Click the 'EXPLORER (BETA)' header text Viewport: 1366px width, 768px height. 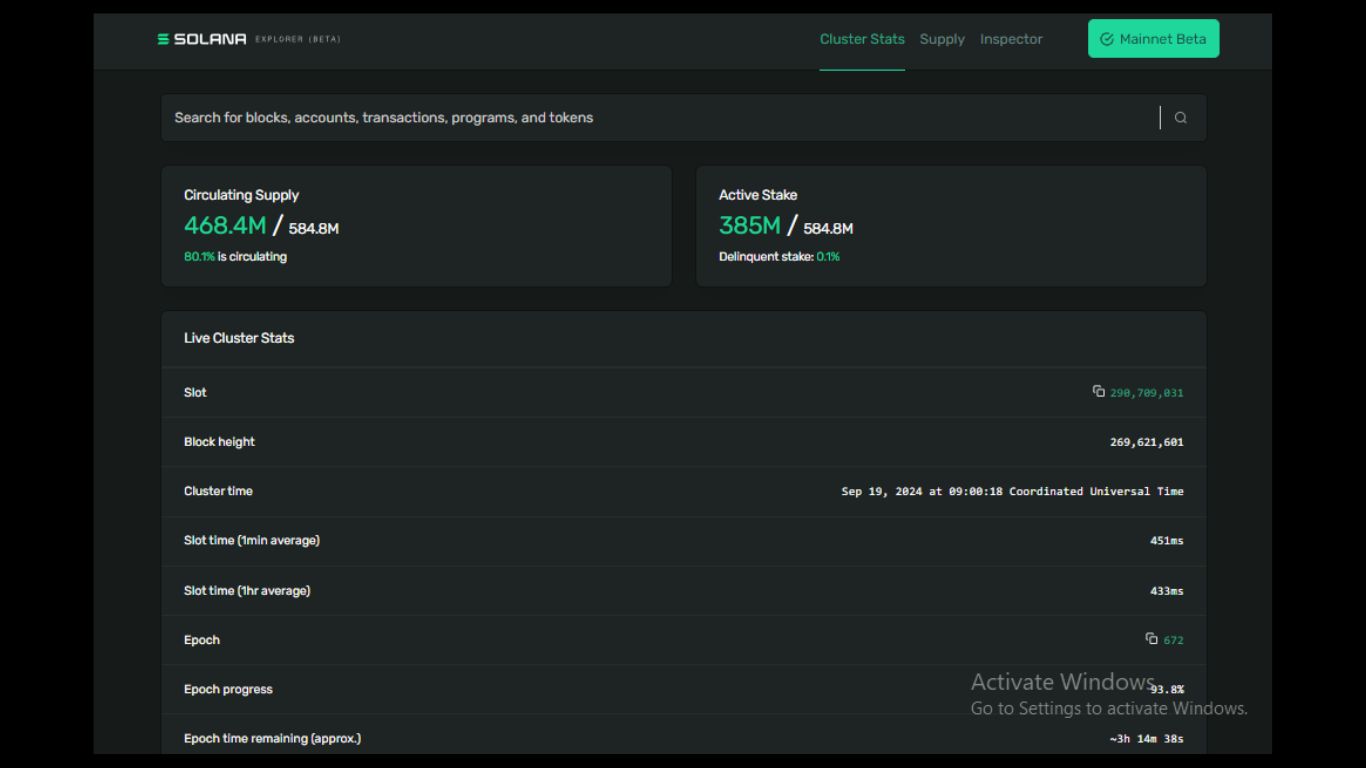[298, 39]
